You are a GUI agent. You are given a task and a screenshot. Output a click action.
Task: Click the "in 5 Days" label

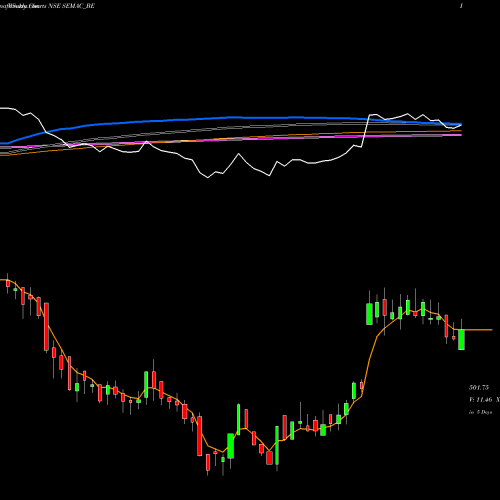click(x=480, y=412)
